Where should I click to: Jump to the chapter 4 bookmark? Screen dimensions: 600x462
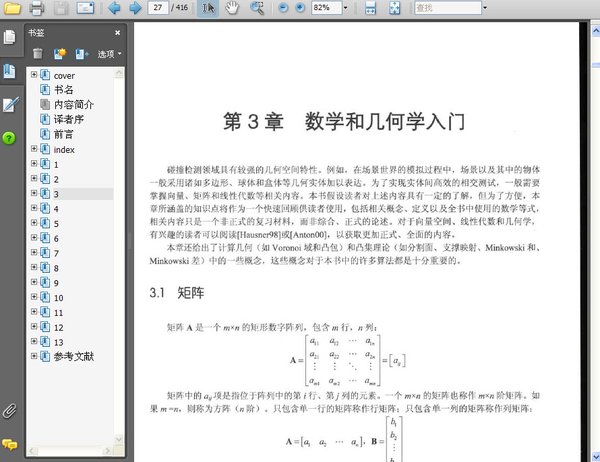[x=56, y=209]
